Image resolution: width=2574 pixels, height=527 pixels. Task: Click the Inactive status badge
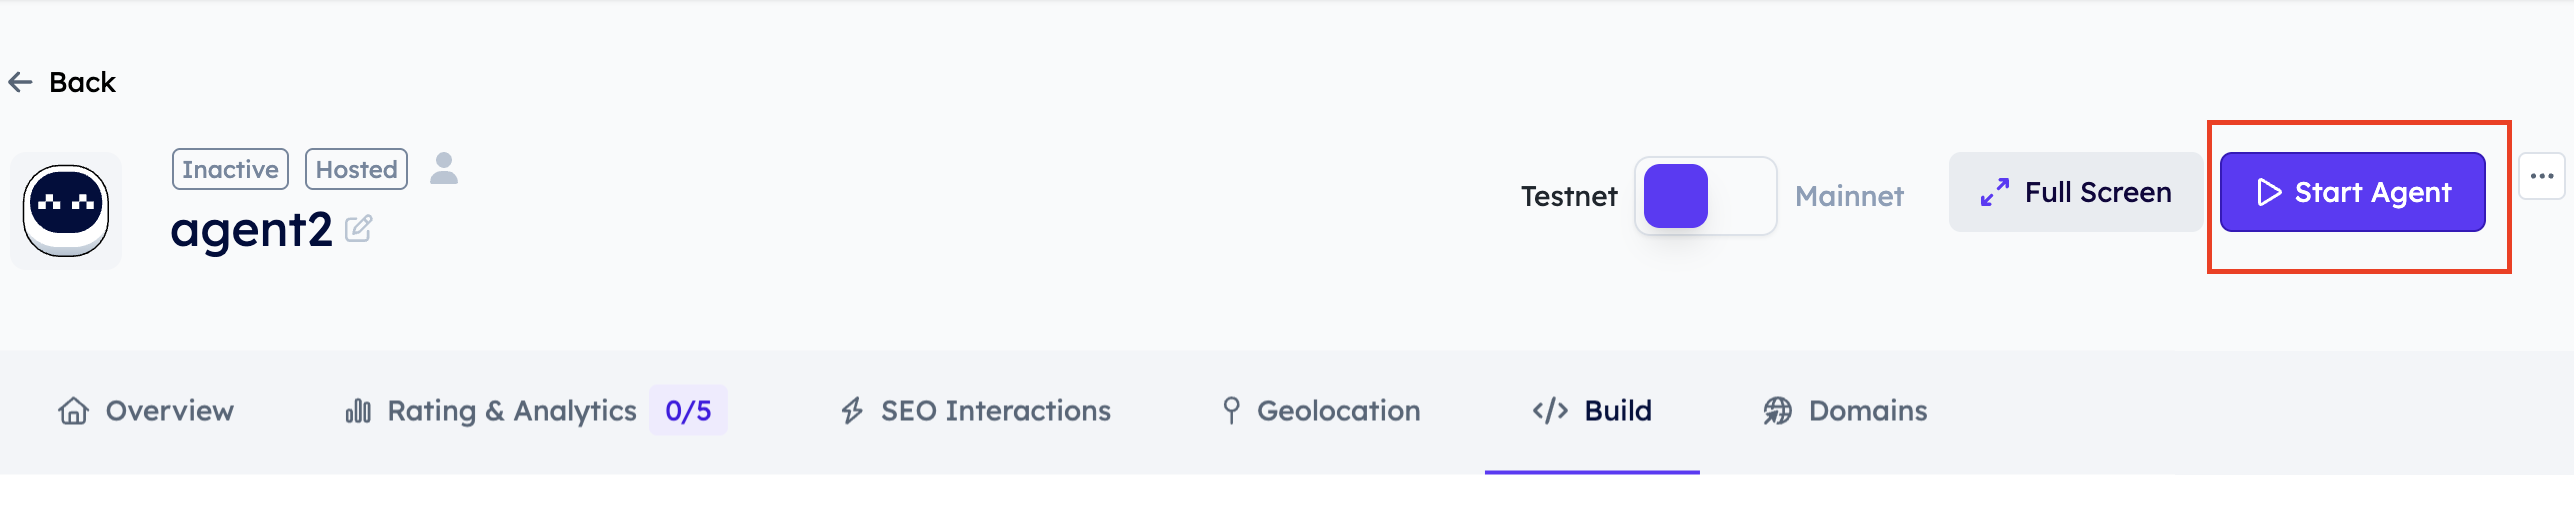230,169
